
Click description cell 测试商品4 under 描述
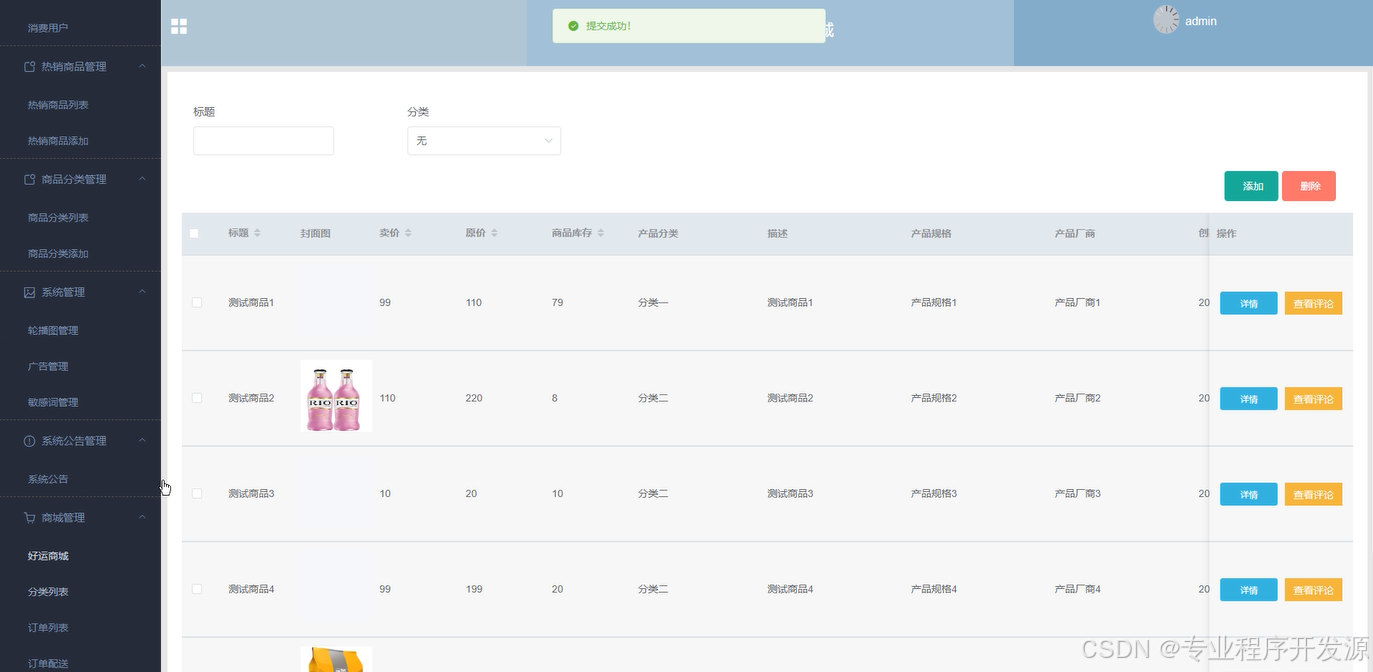[x=790, y=589]
